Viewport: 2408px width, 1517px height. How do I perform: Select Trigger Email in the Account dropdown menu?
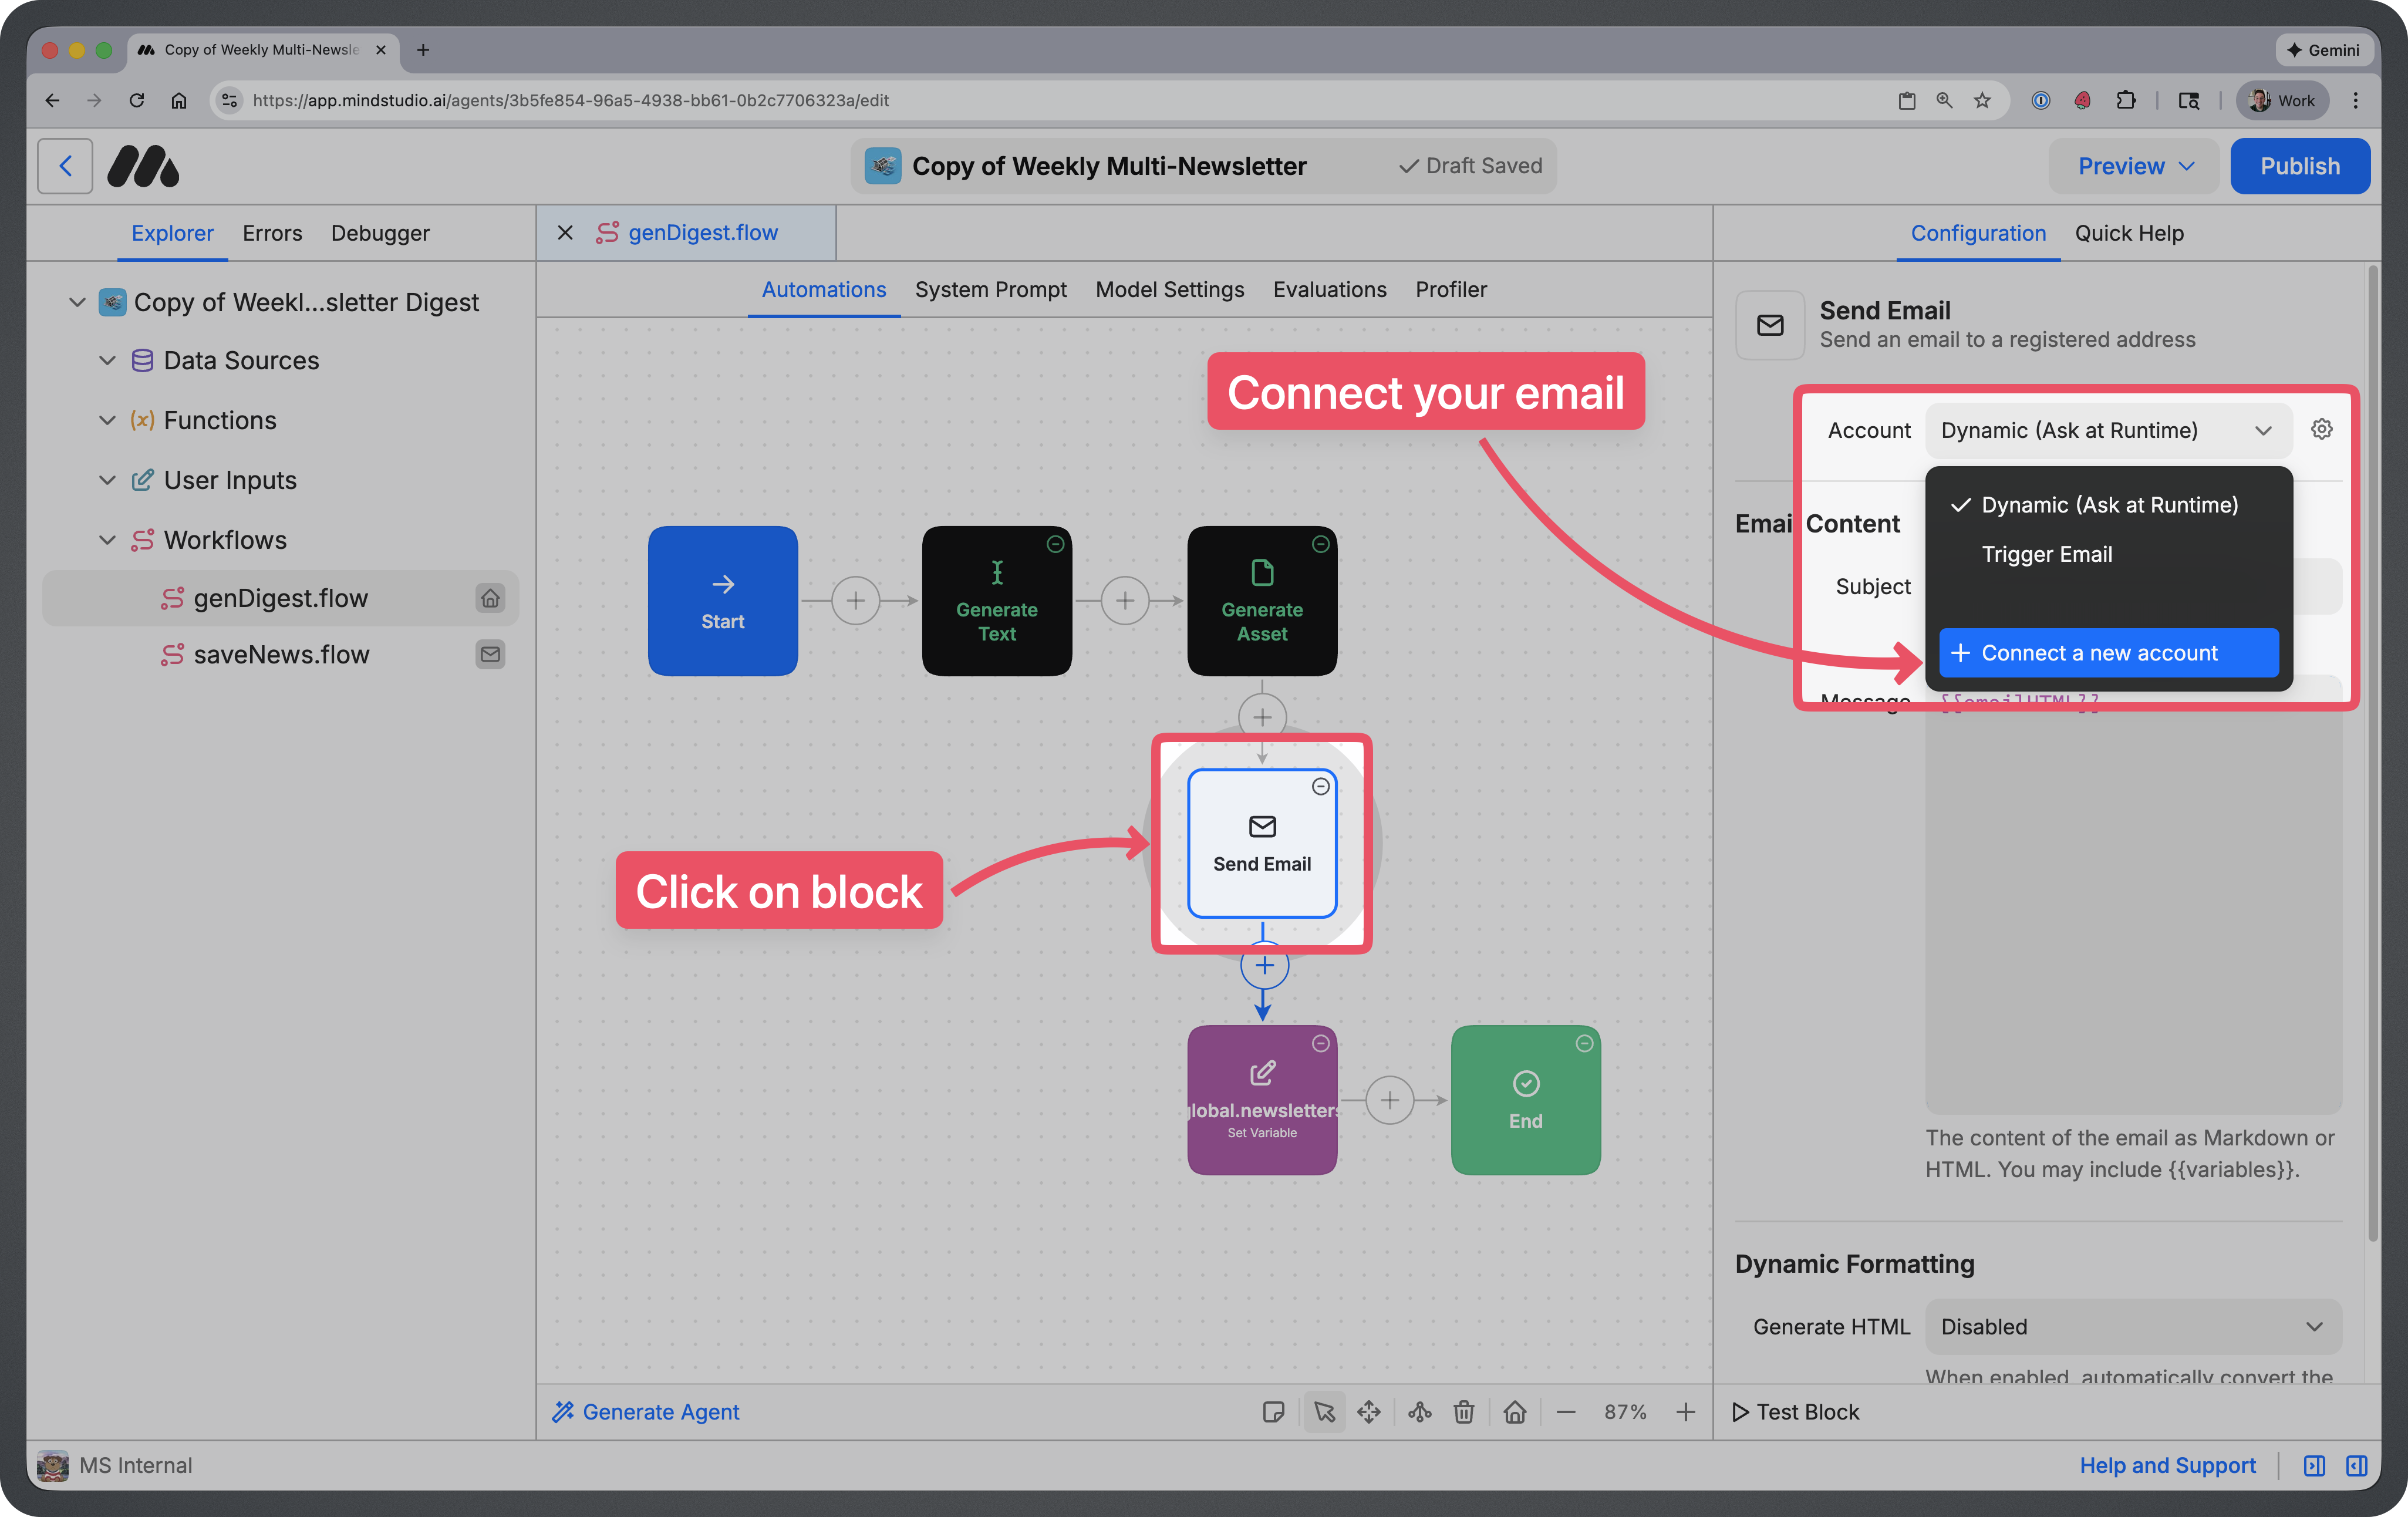[2046, 554]
